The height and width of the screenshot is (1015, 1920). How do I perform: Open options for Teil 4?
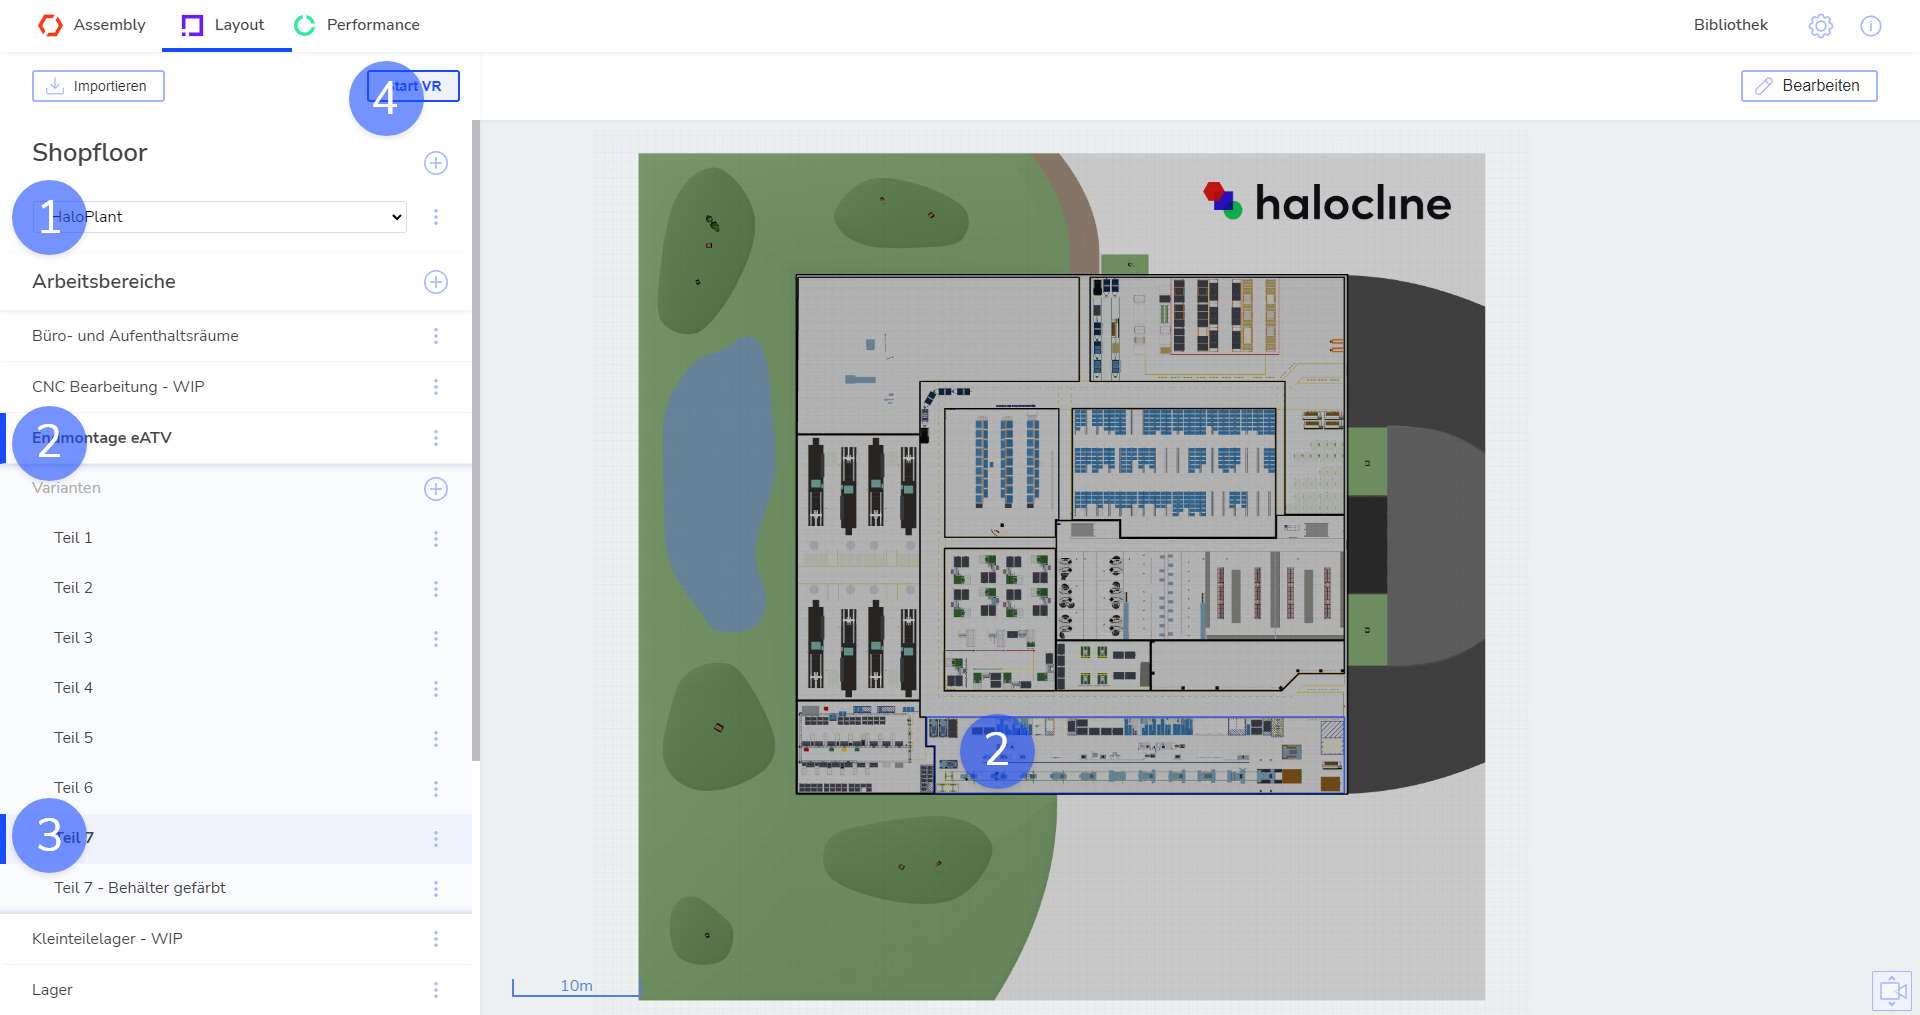pyautogui.click(x=436, y=689)
